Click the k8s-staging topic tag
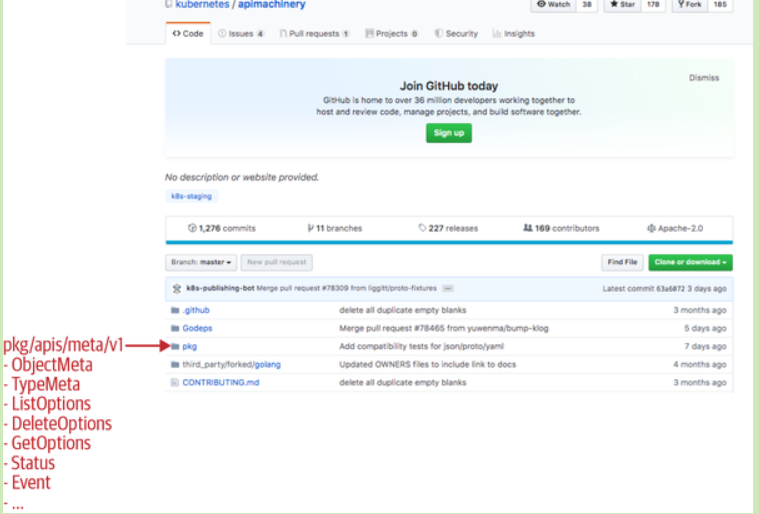The image size is (759, 514). [x=191, y=196]
